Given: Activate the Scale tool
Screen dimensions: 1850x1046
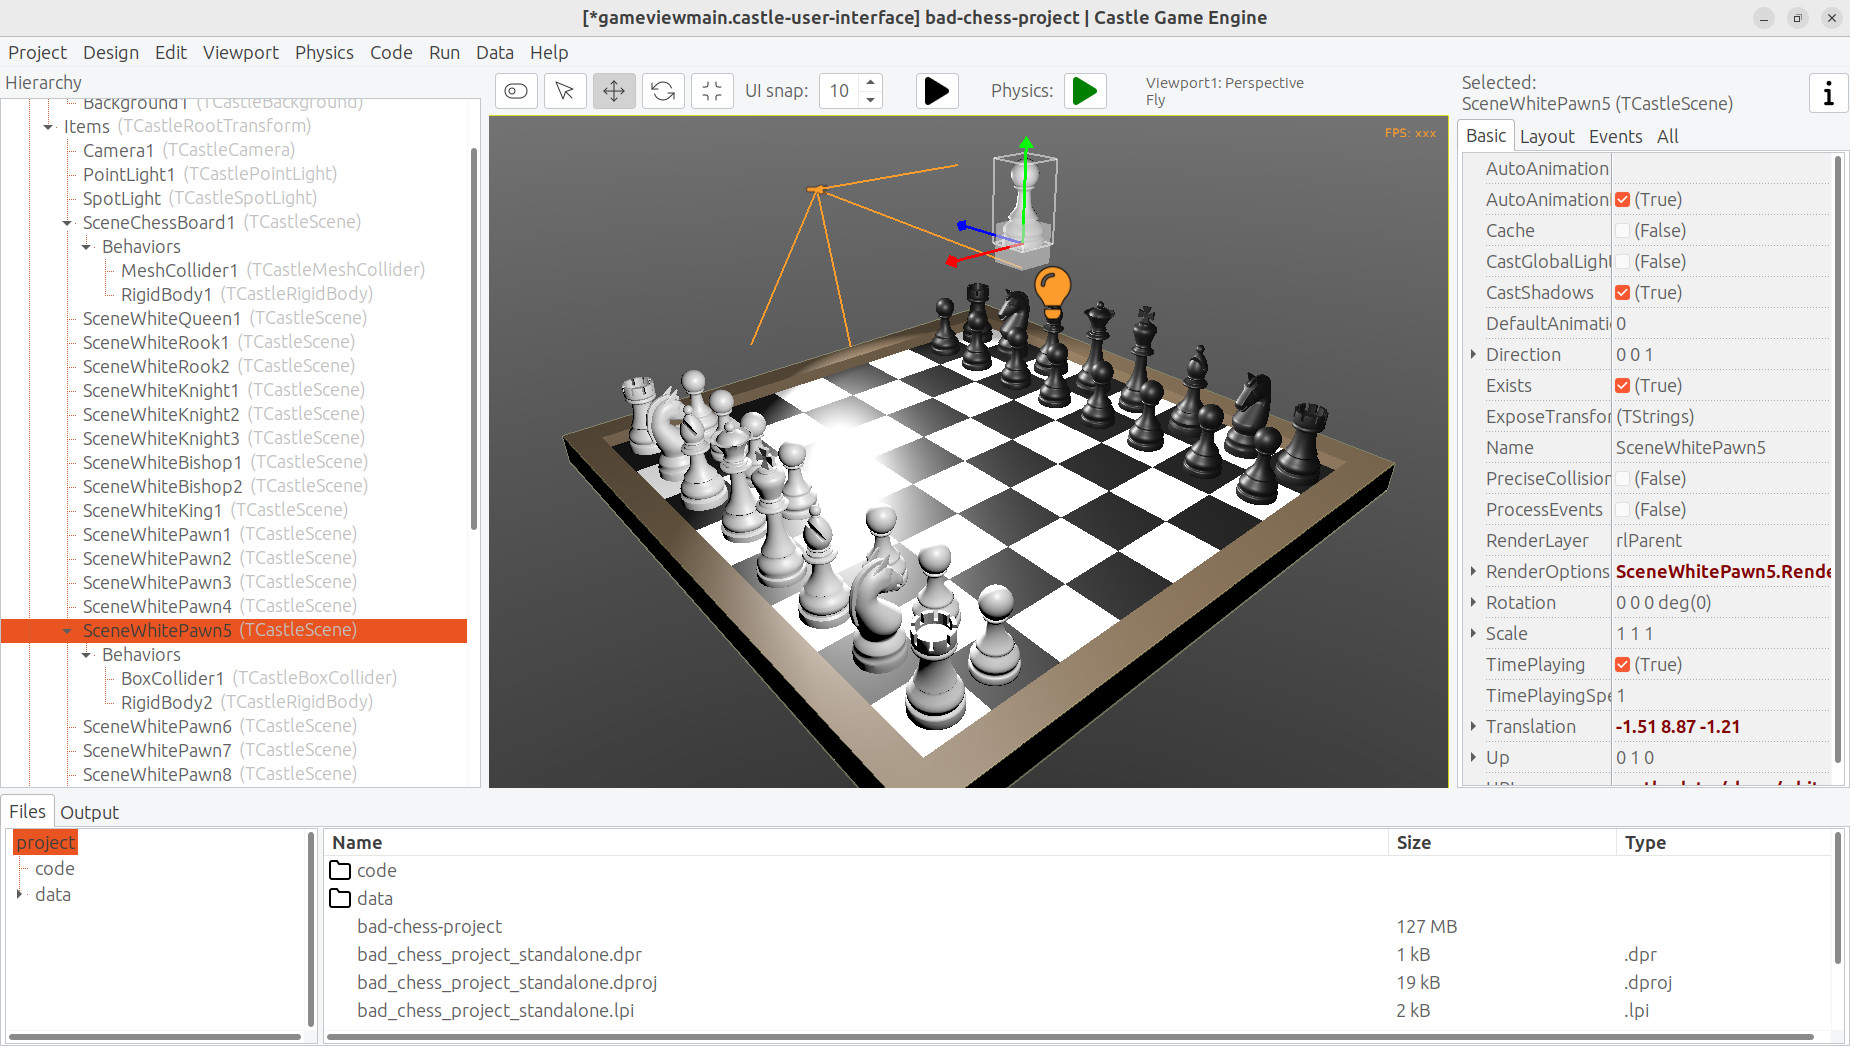Looking at the screenshot, I should tap(712, 91).
